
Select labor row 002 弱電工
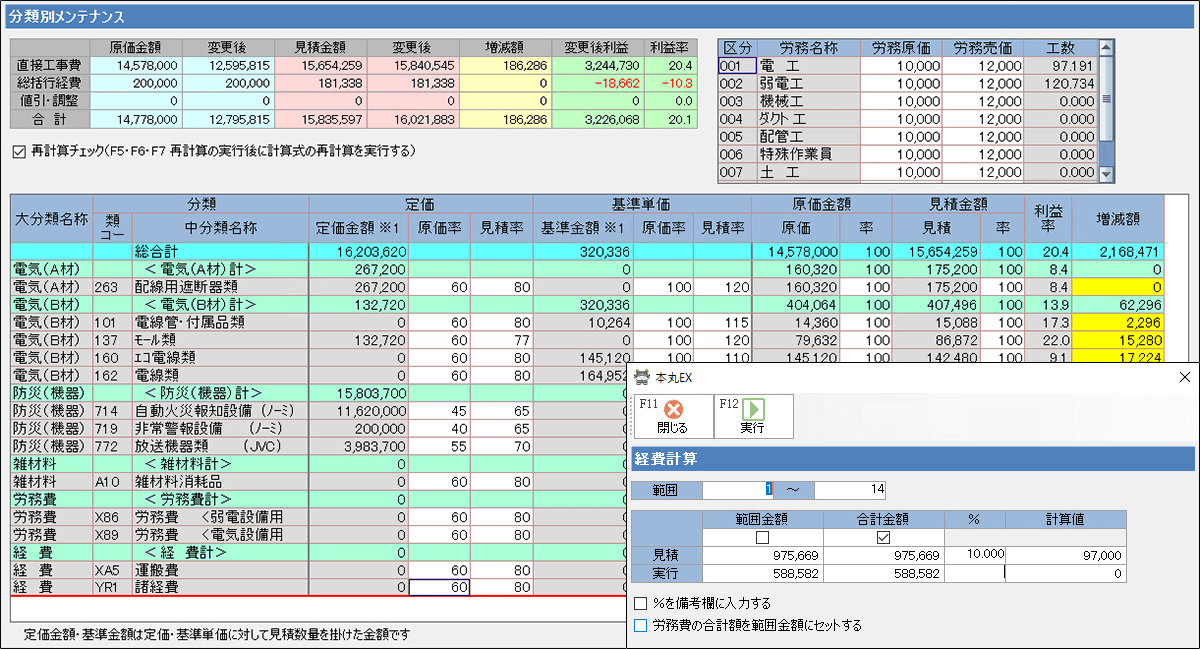click(x=907, y=83)
